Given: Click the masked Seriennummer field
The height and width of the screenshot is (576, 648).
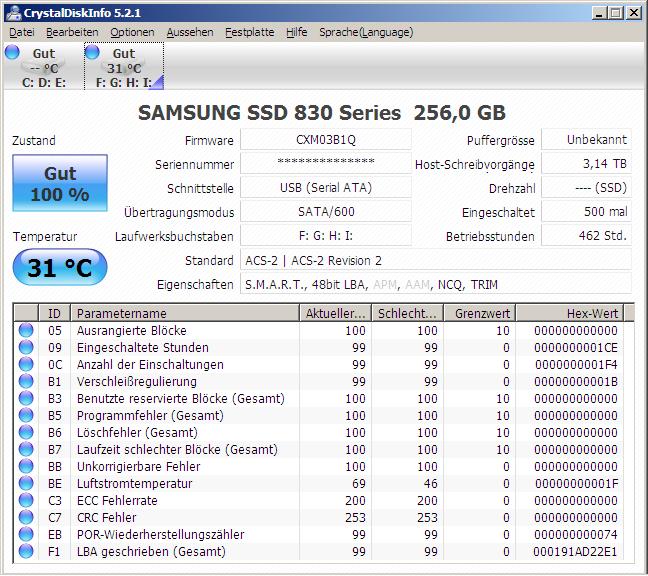Looking at the screenshot, I should 326,164.
